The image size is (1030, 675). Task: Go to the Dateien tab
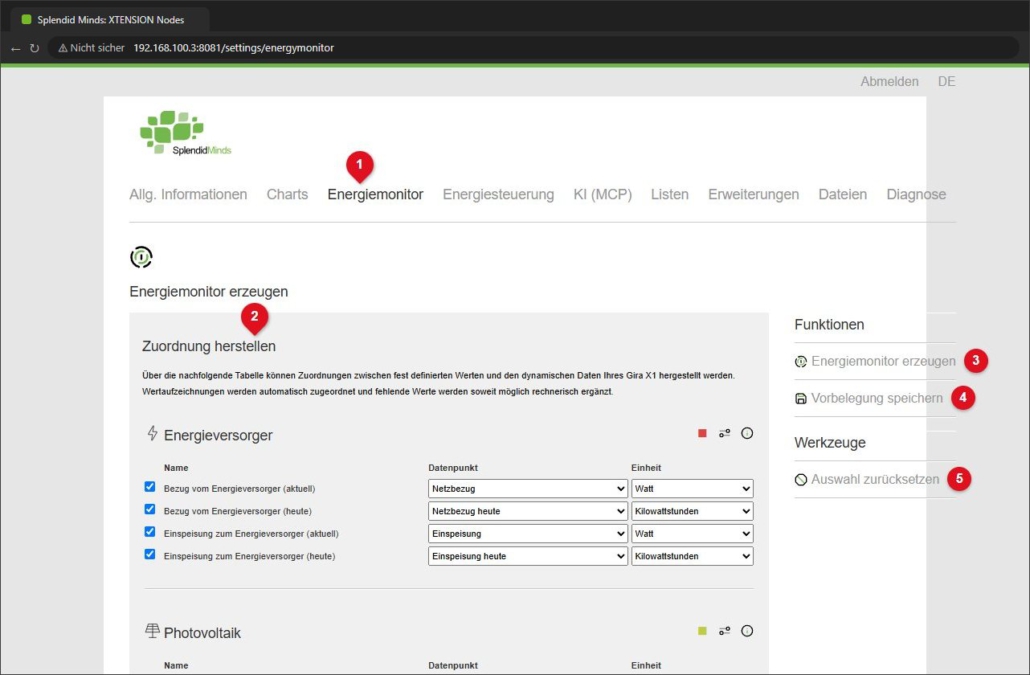point(842,194)
